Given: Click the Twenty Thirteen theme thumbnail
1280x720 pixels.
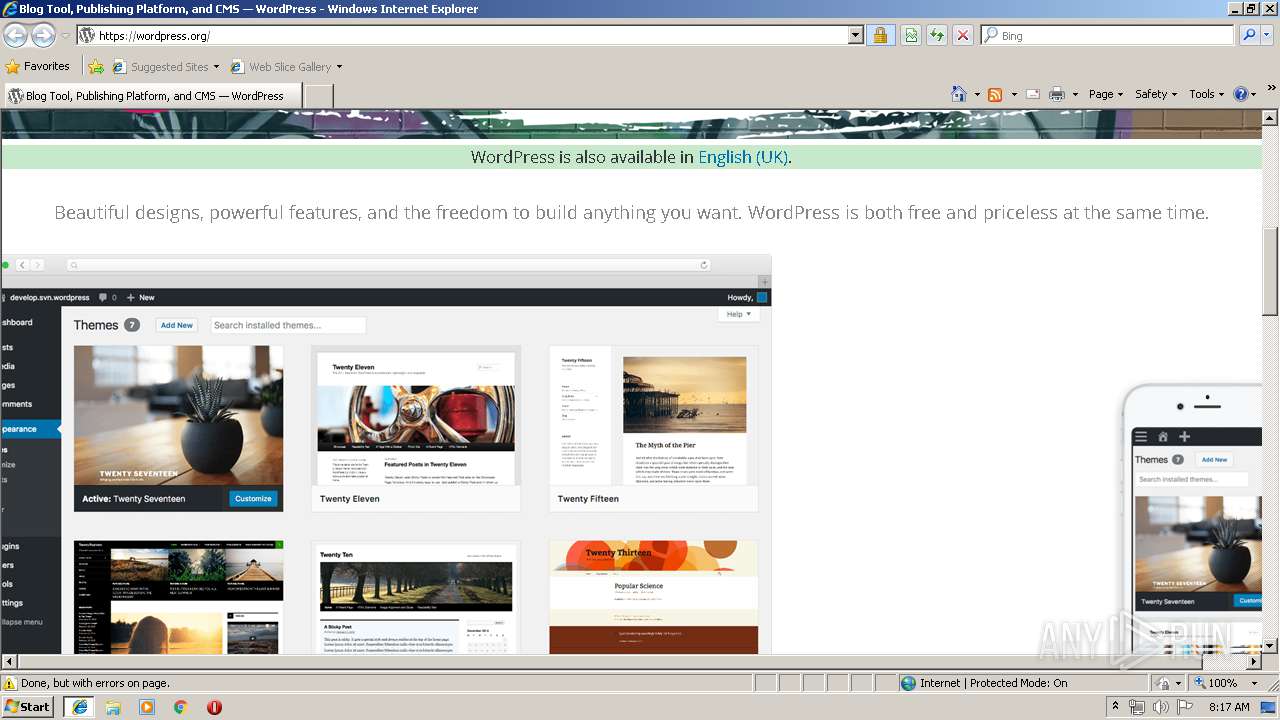Looking at the screenshot, I should click(x=654, y=597).
